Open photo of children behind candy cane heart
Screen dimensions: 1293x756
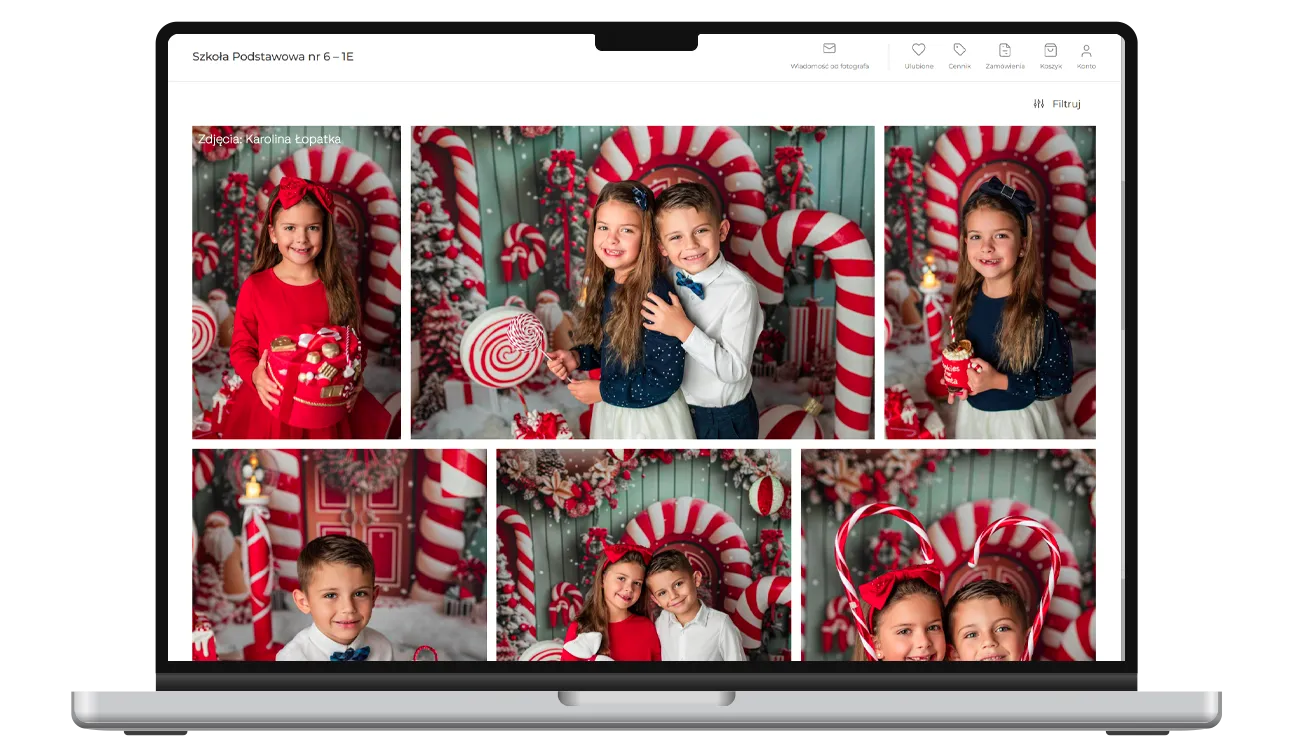pos(948,554)
